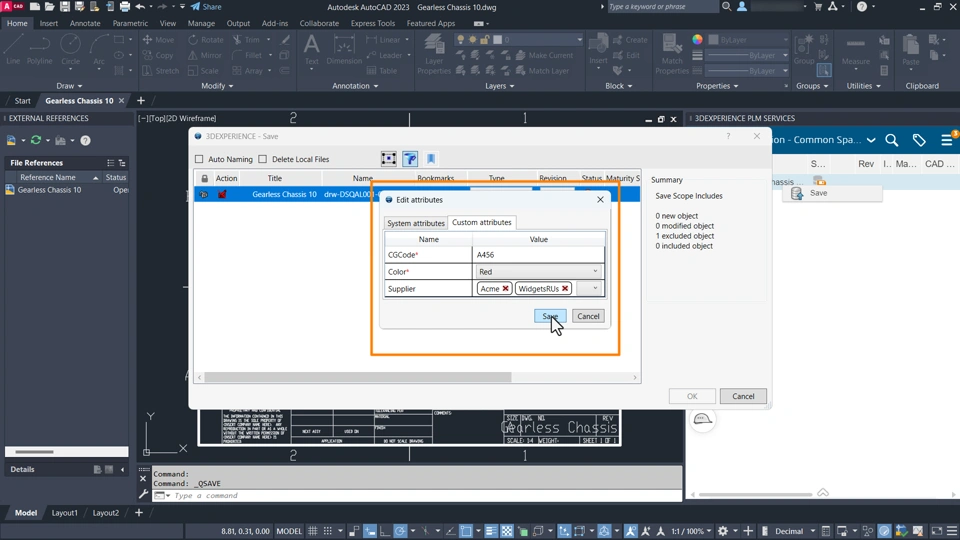The image size is (960, 540).
Task: Click Save in Edit attributes dialog
Action: (550, 316)
